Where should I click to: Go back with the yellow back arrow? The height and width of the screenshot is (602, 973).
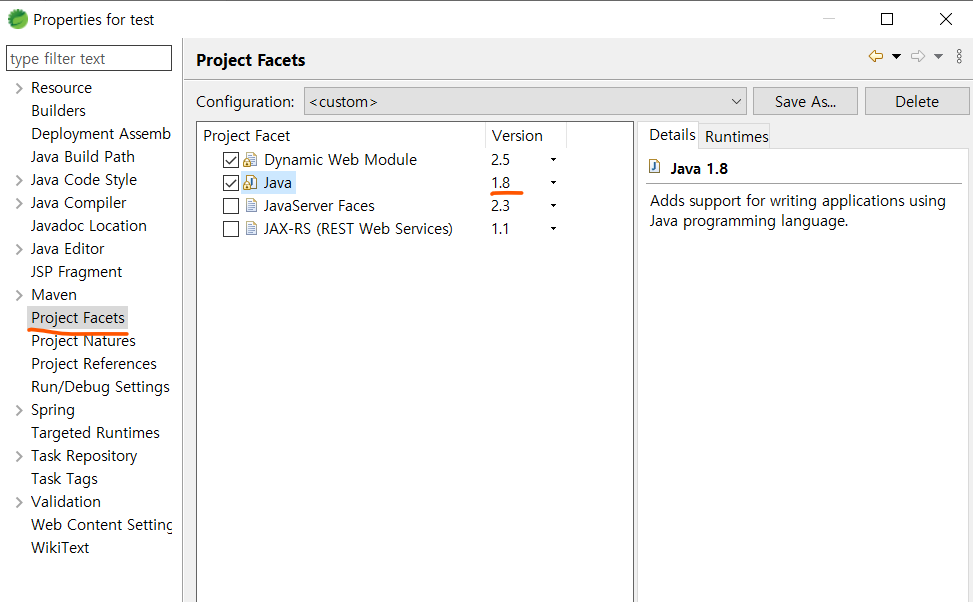coord(876,56)
